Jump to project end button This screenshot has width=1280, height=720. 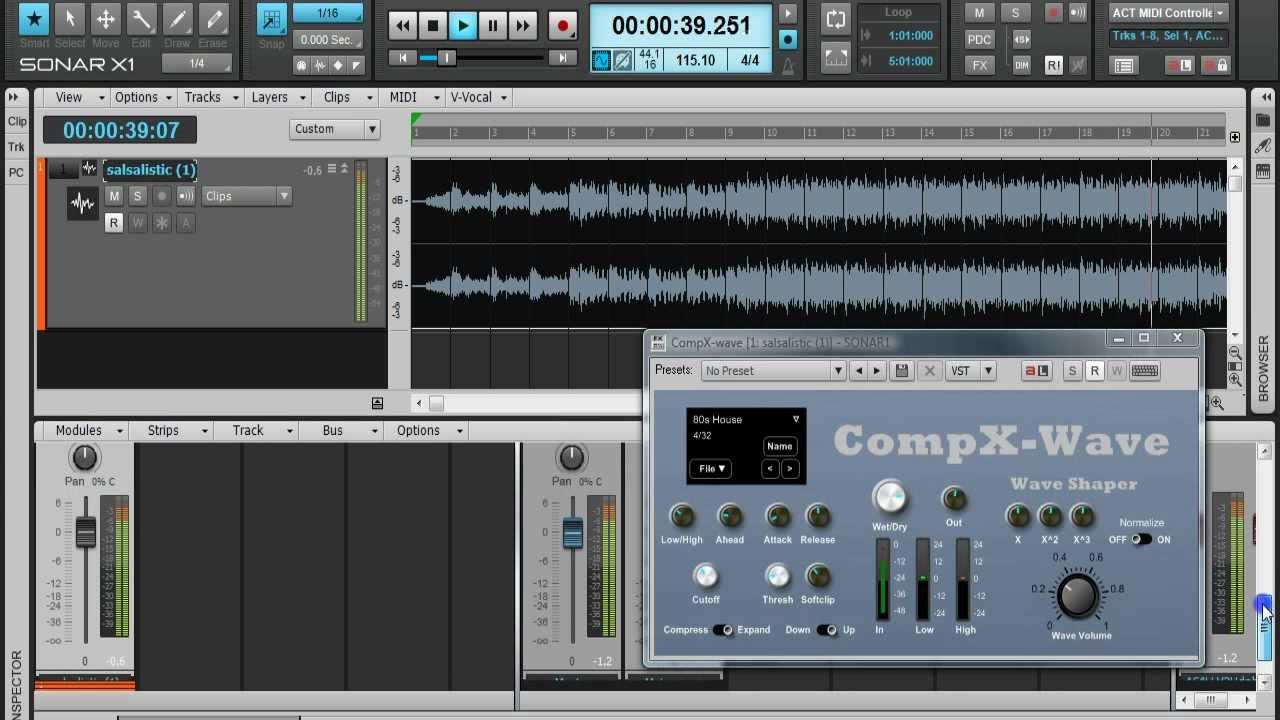(563, 59)
